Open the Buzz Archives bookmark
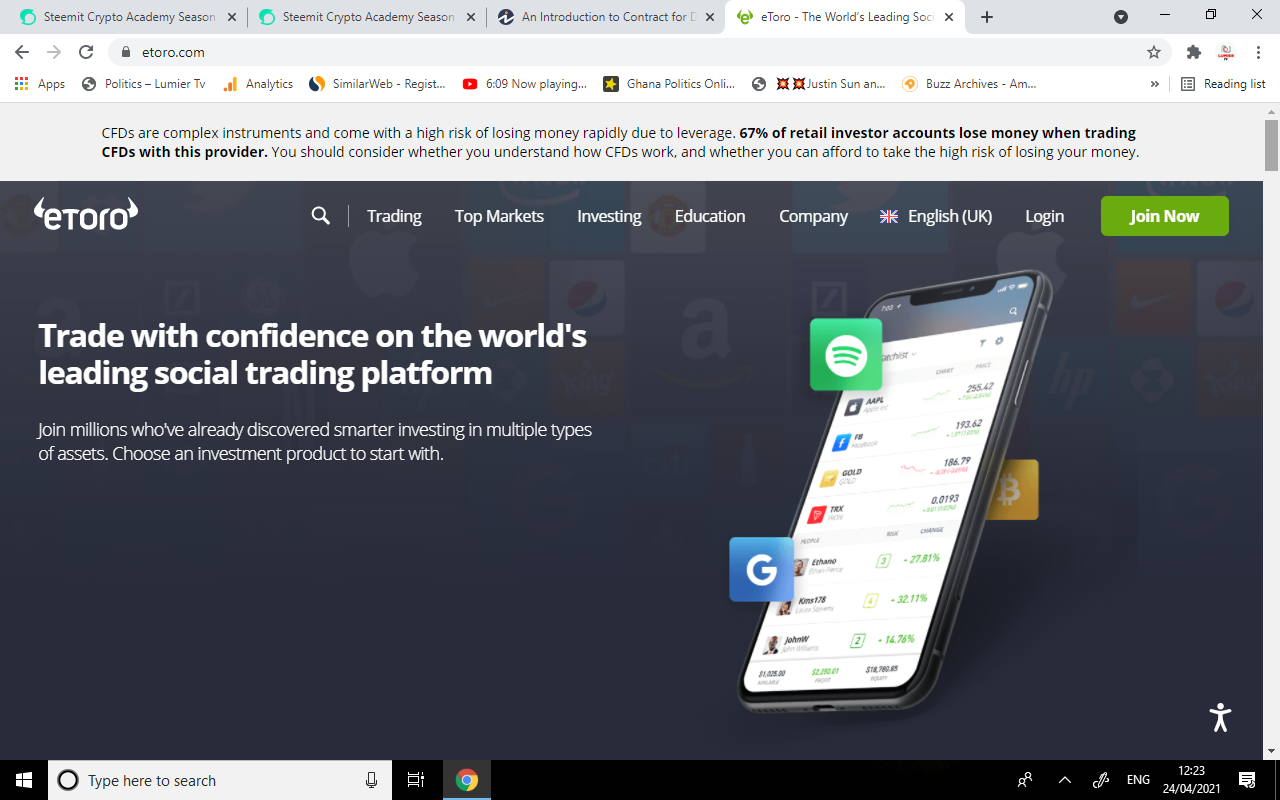This screenshot has width=1280, height=800. (970, 84)
